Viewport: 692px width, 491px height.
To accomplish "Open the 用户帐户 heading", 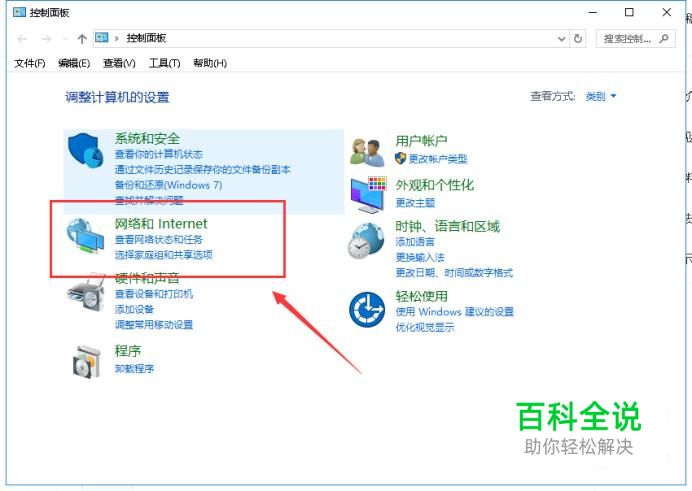I will 421,141.
